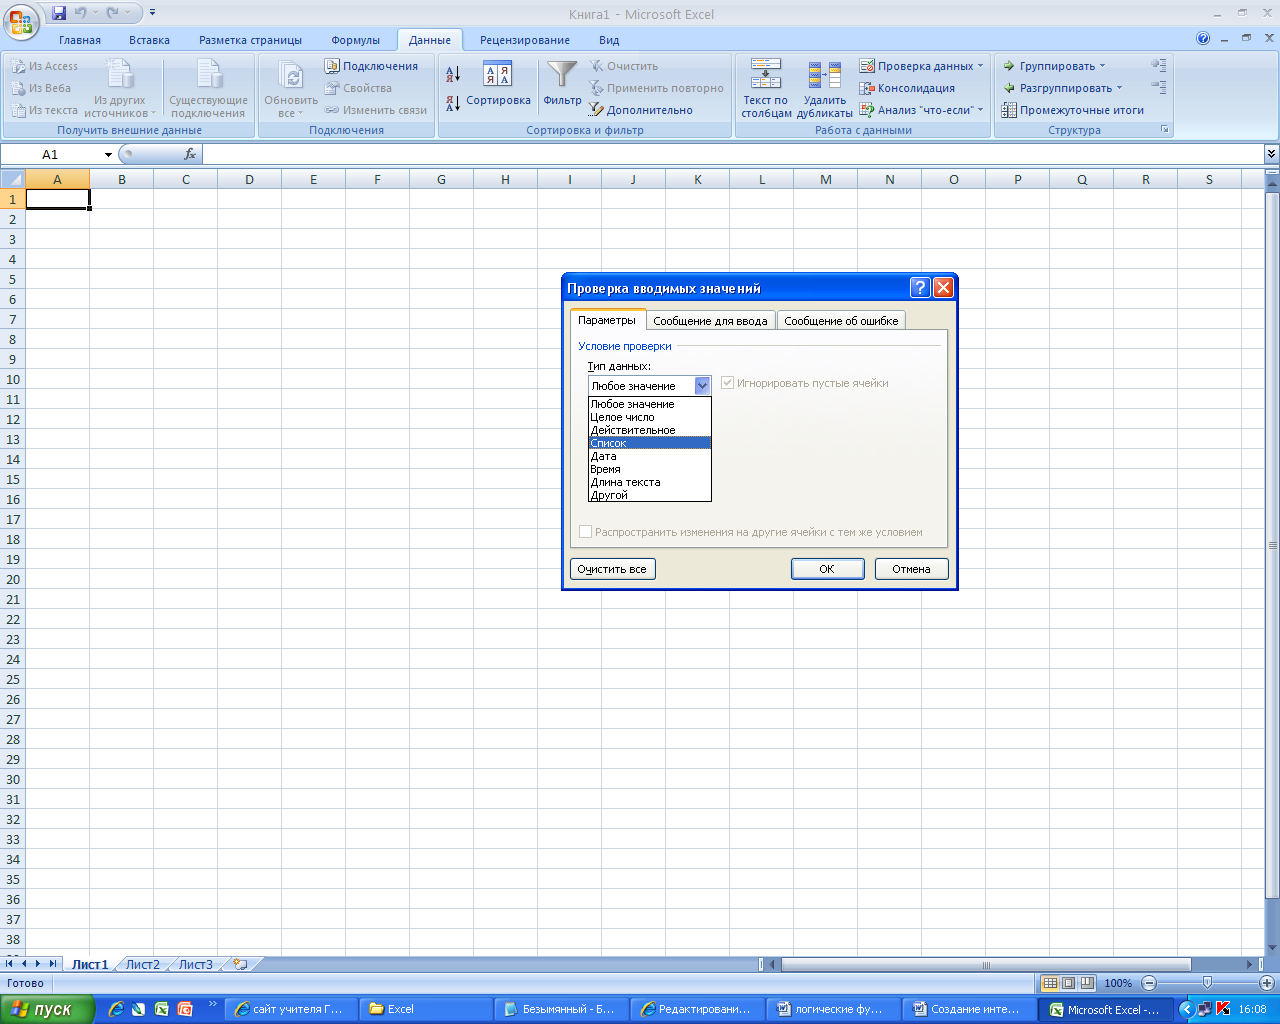Open the Главная ribbon tab

coord(80,40)
